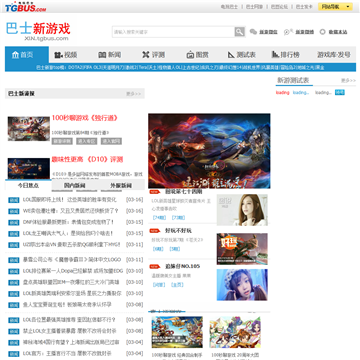
Task: Open 暴雪公司公布《魔兽争霸III》 news link
Action: pyautogui.click(x=72, y=260)
